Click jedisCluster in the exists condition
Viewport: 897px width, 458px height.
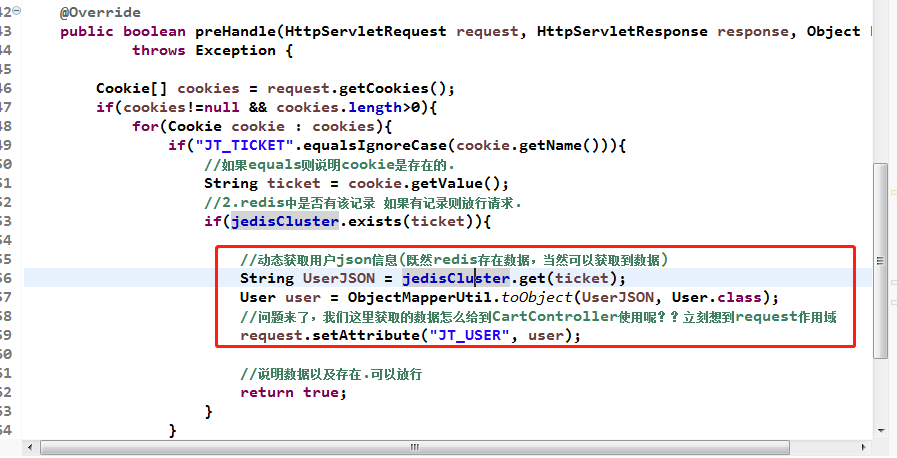[x=285, y=221]
